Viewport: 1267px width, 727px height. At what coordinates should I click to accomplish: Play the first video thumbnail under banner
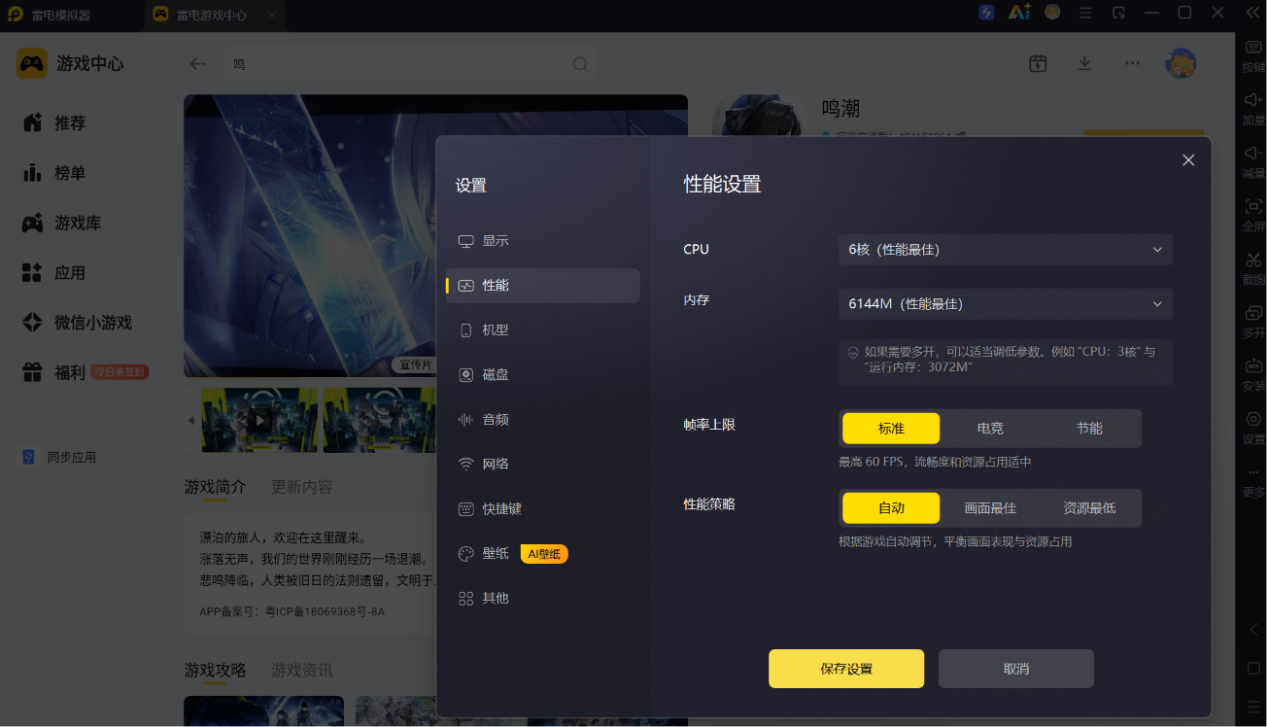click(260, 420)
